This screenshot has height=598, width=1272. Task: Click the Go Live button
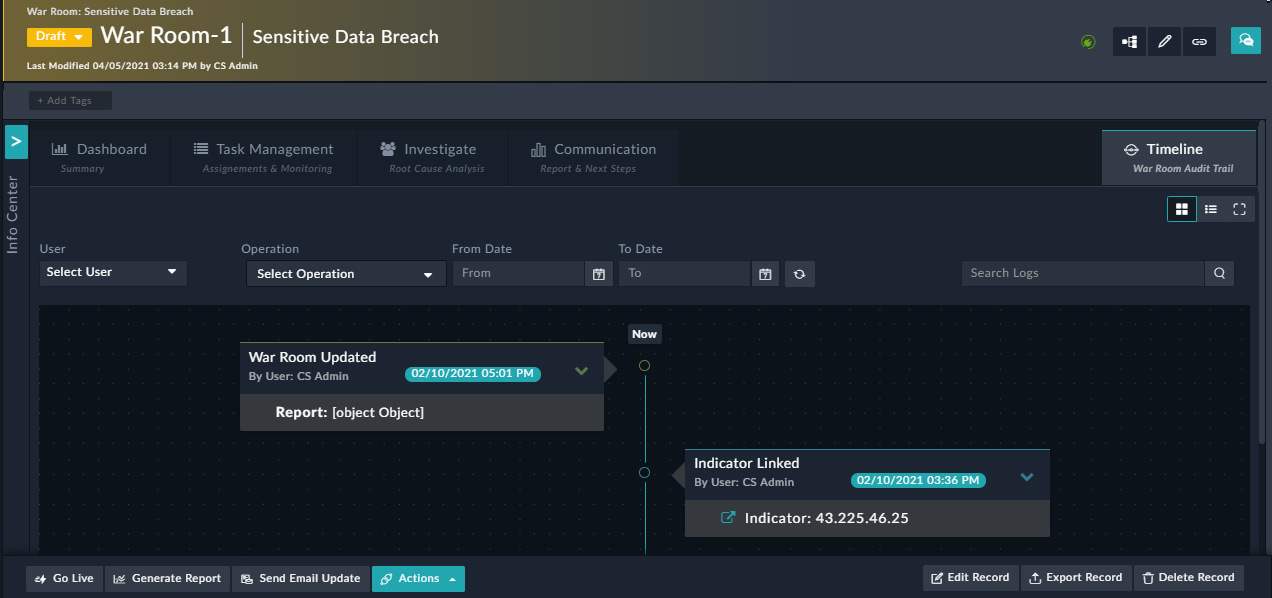click(x=63, y=578)
